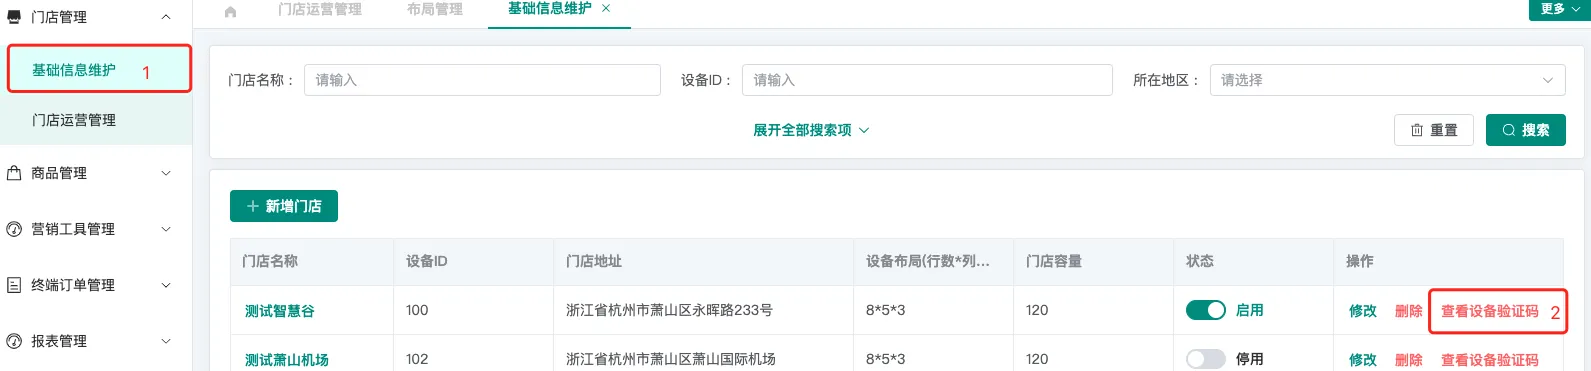Click the 搜索 button
1591x371 pixels.
click(1526, 130)
